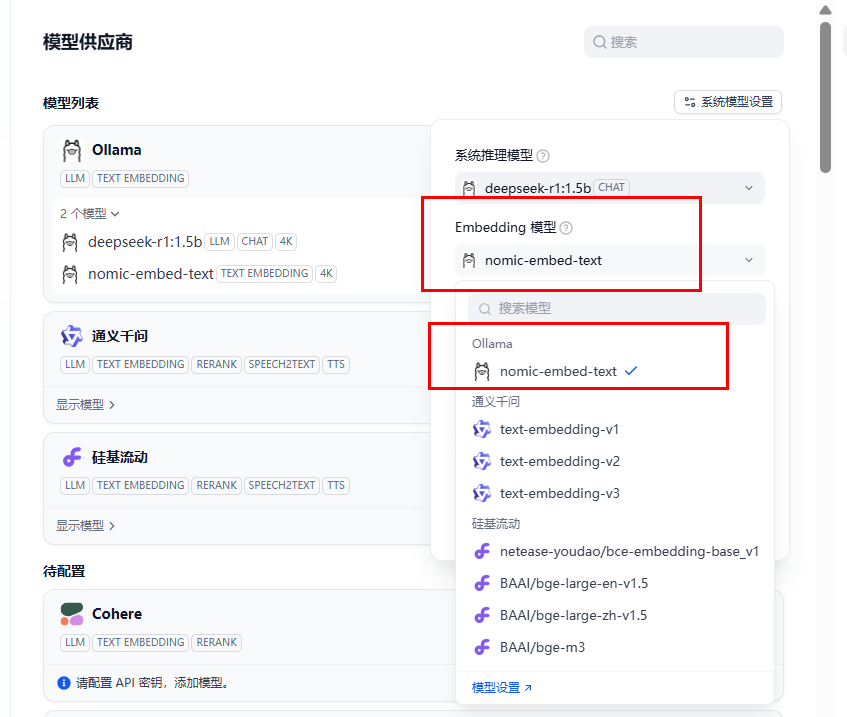Click the Ollama group header in dropdown
The width and height of the screenshot is (847, 717).
[492, 344]
